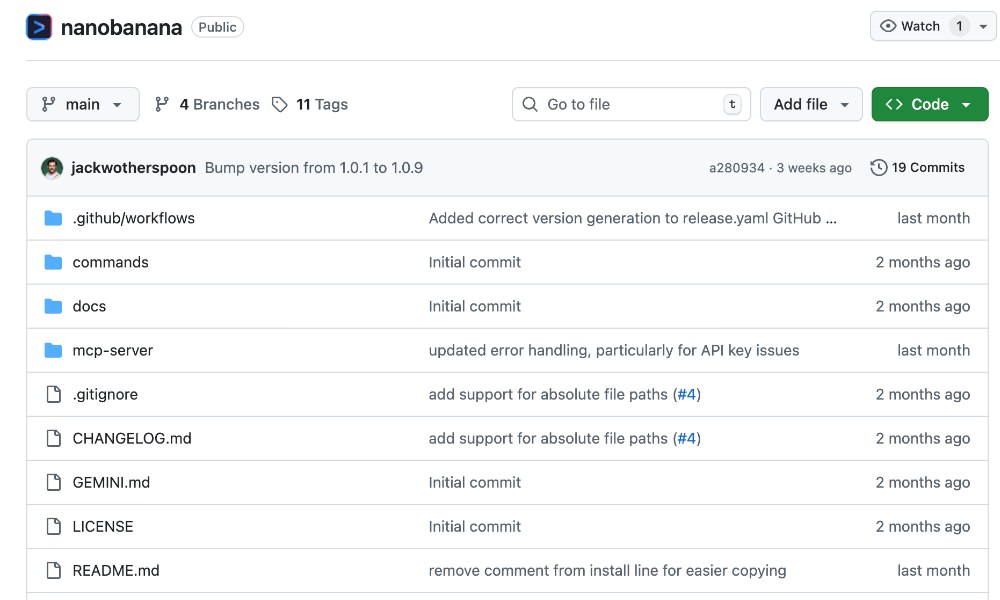The width and height of the screenshot is (1000, 600).
Task: Open the main branch selector
Action: [83, 104]
